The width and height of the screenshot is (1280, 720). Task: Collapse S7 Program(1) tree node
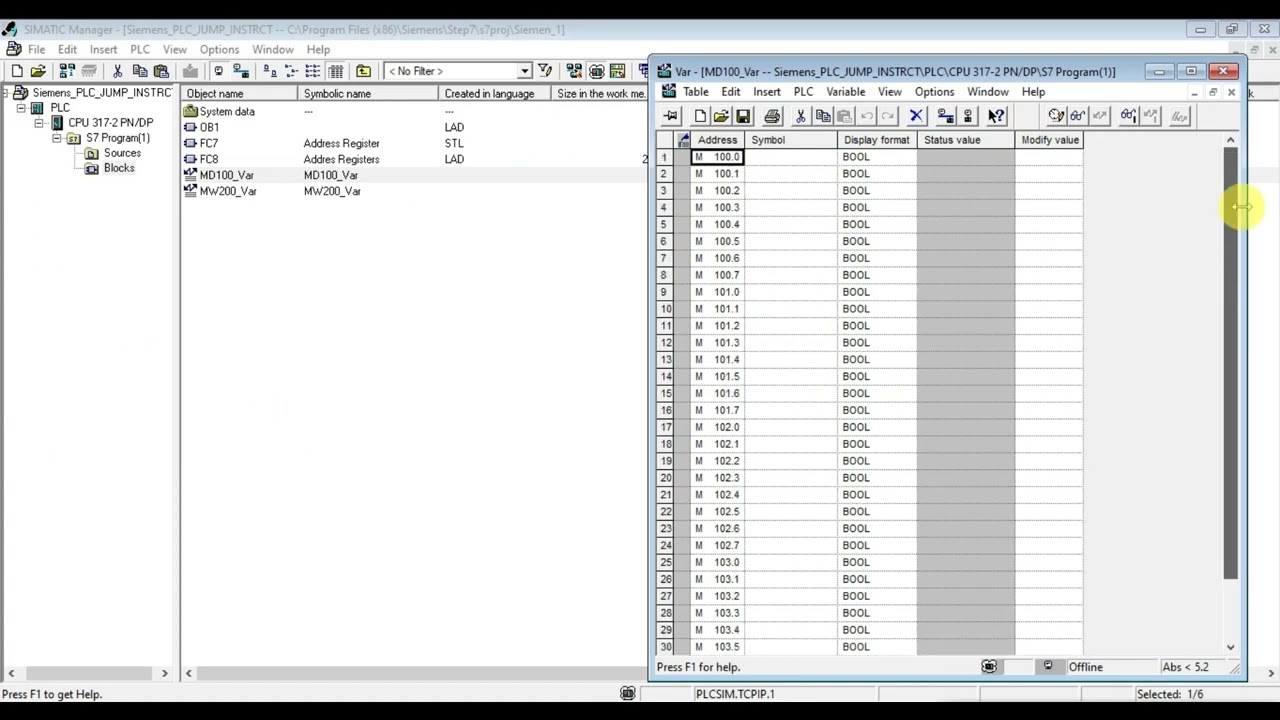click(57, 138)
